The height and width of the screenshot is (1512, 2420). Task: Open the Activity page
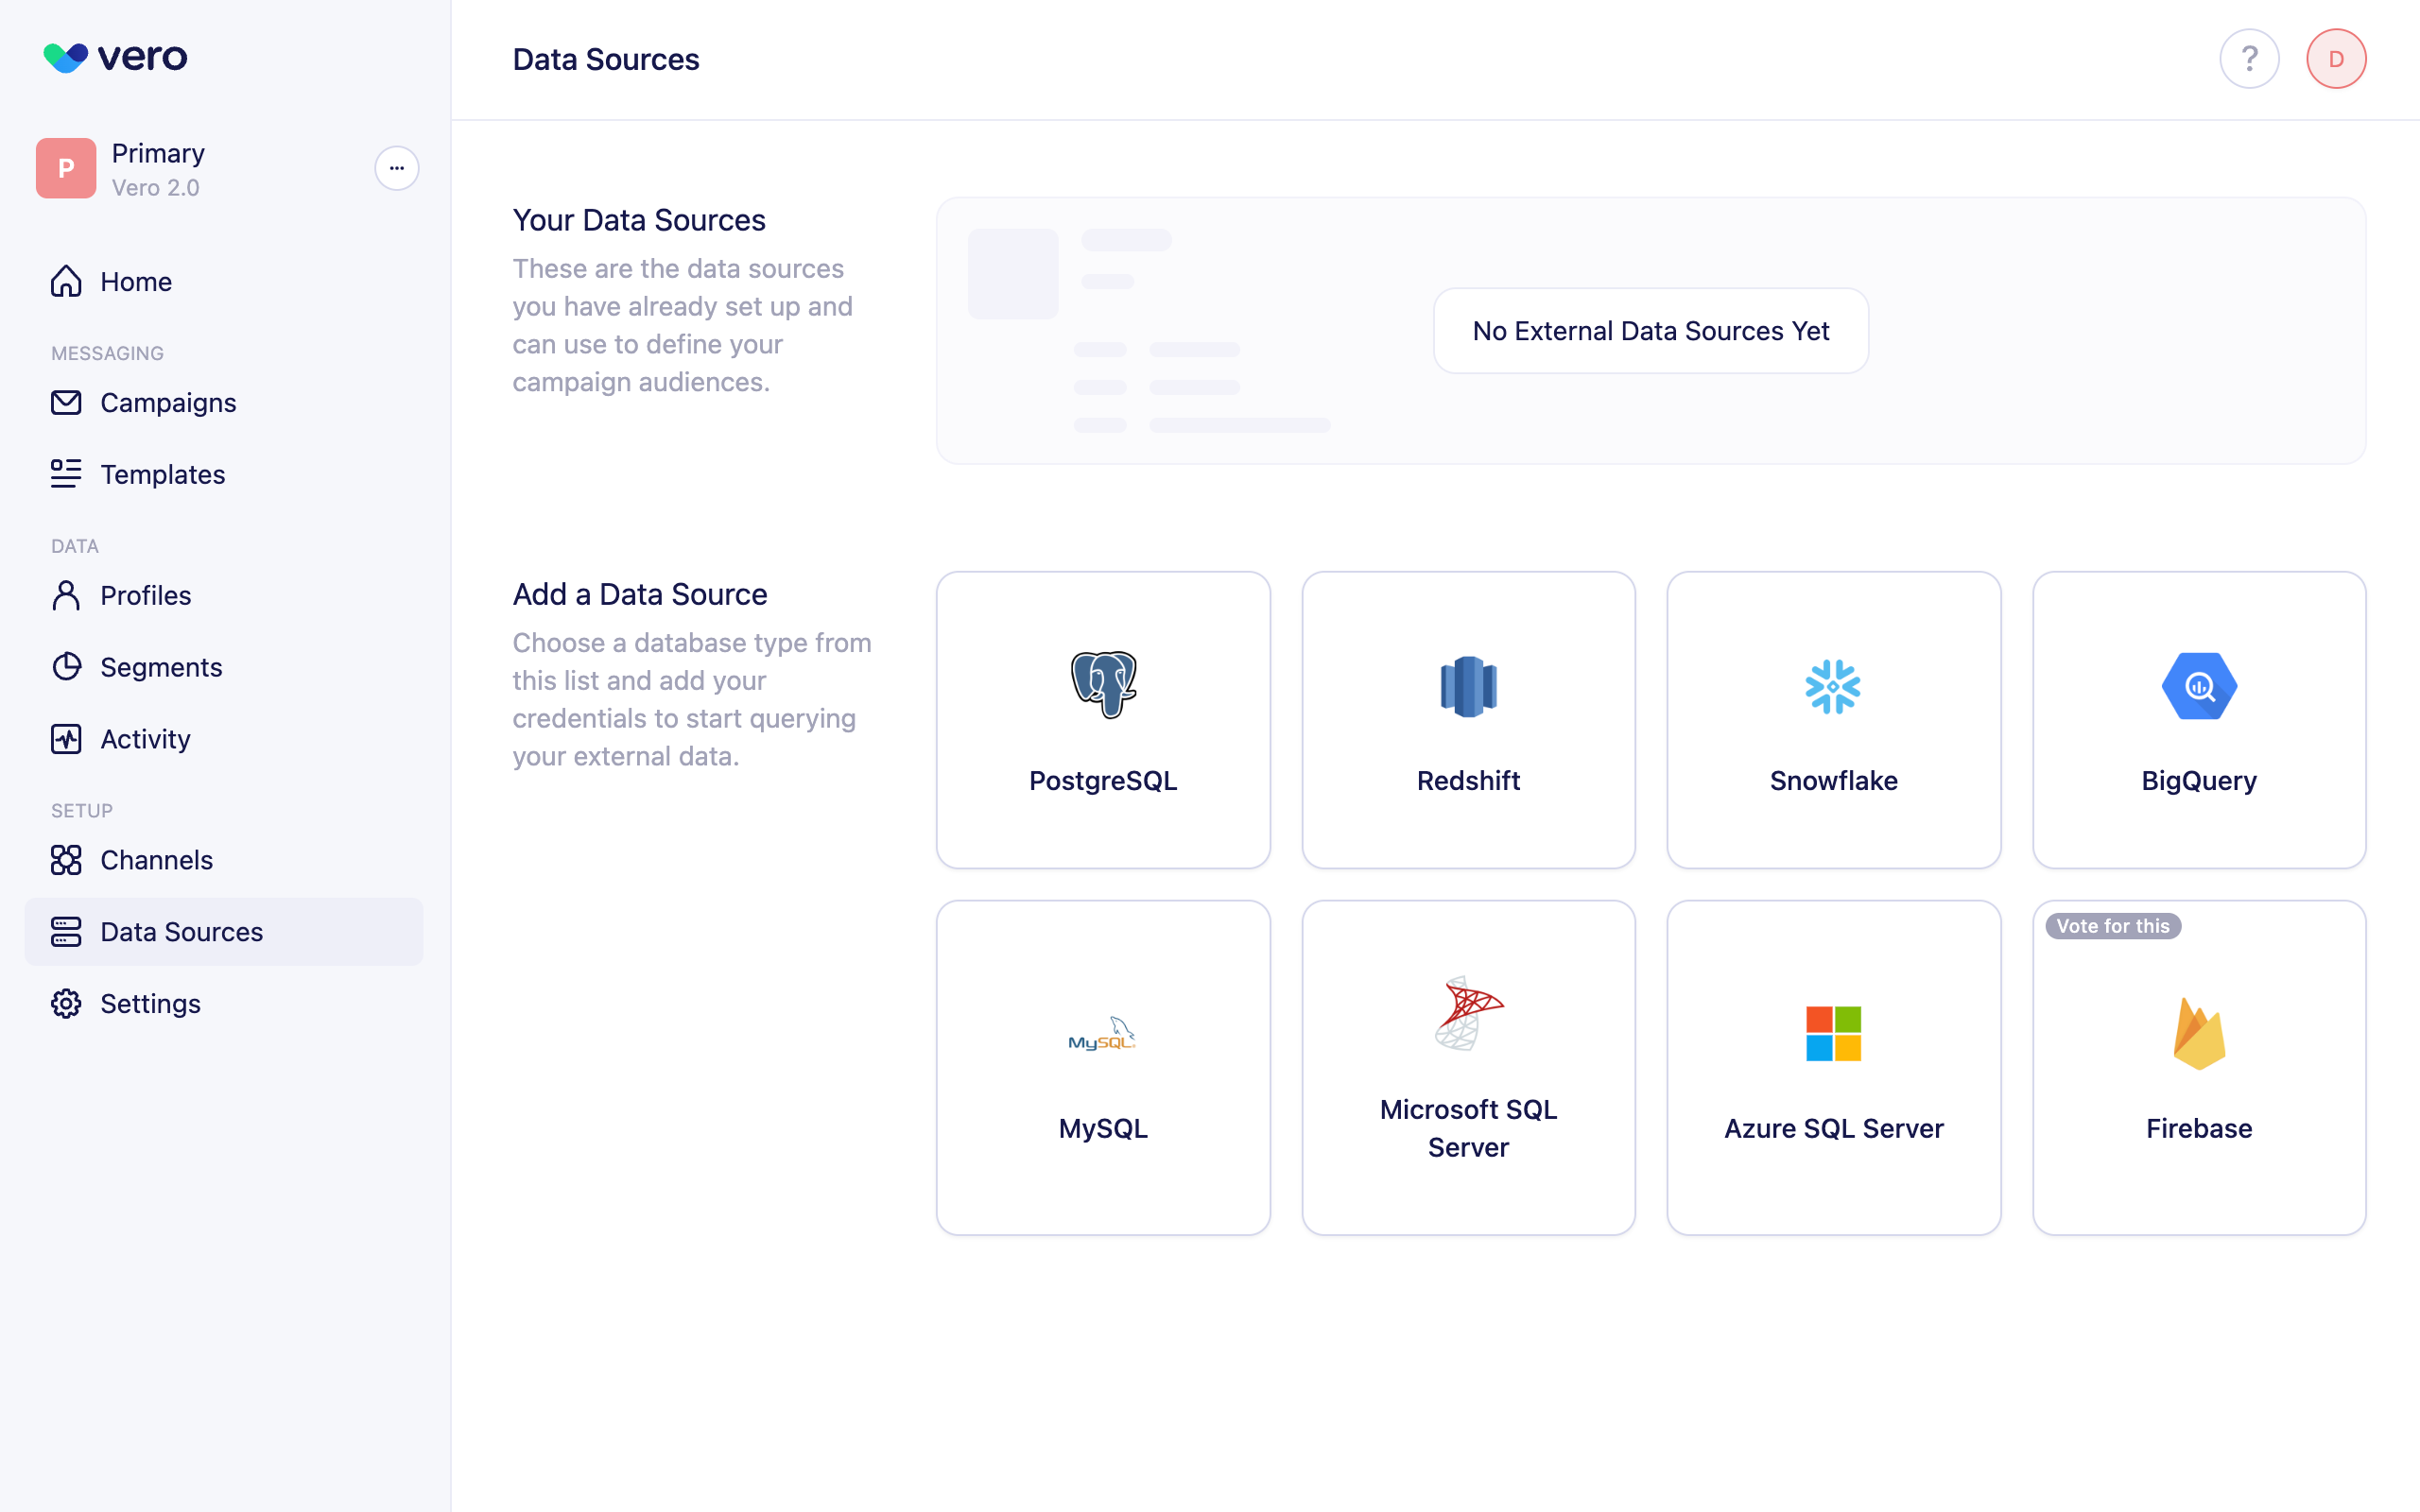coord(145,739)
